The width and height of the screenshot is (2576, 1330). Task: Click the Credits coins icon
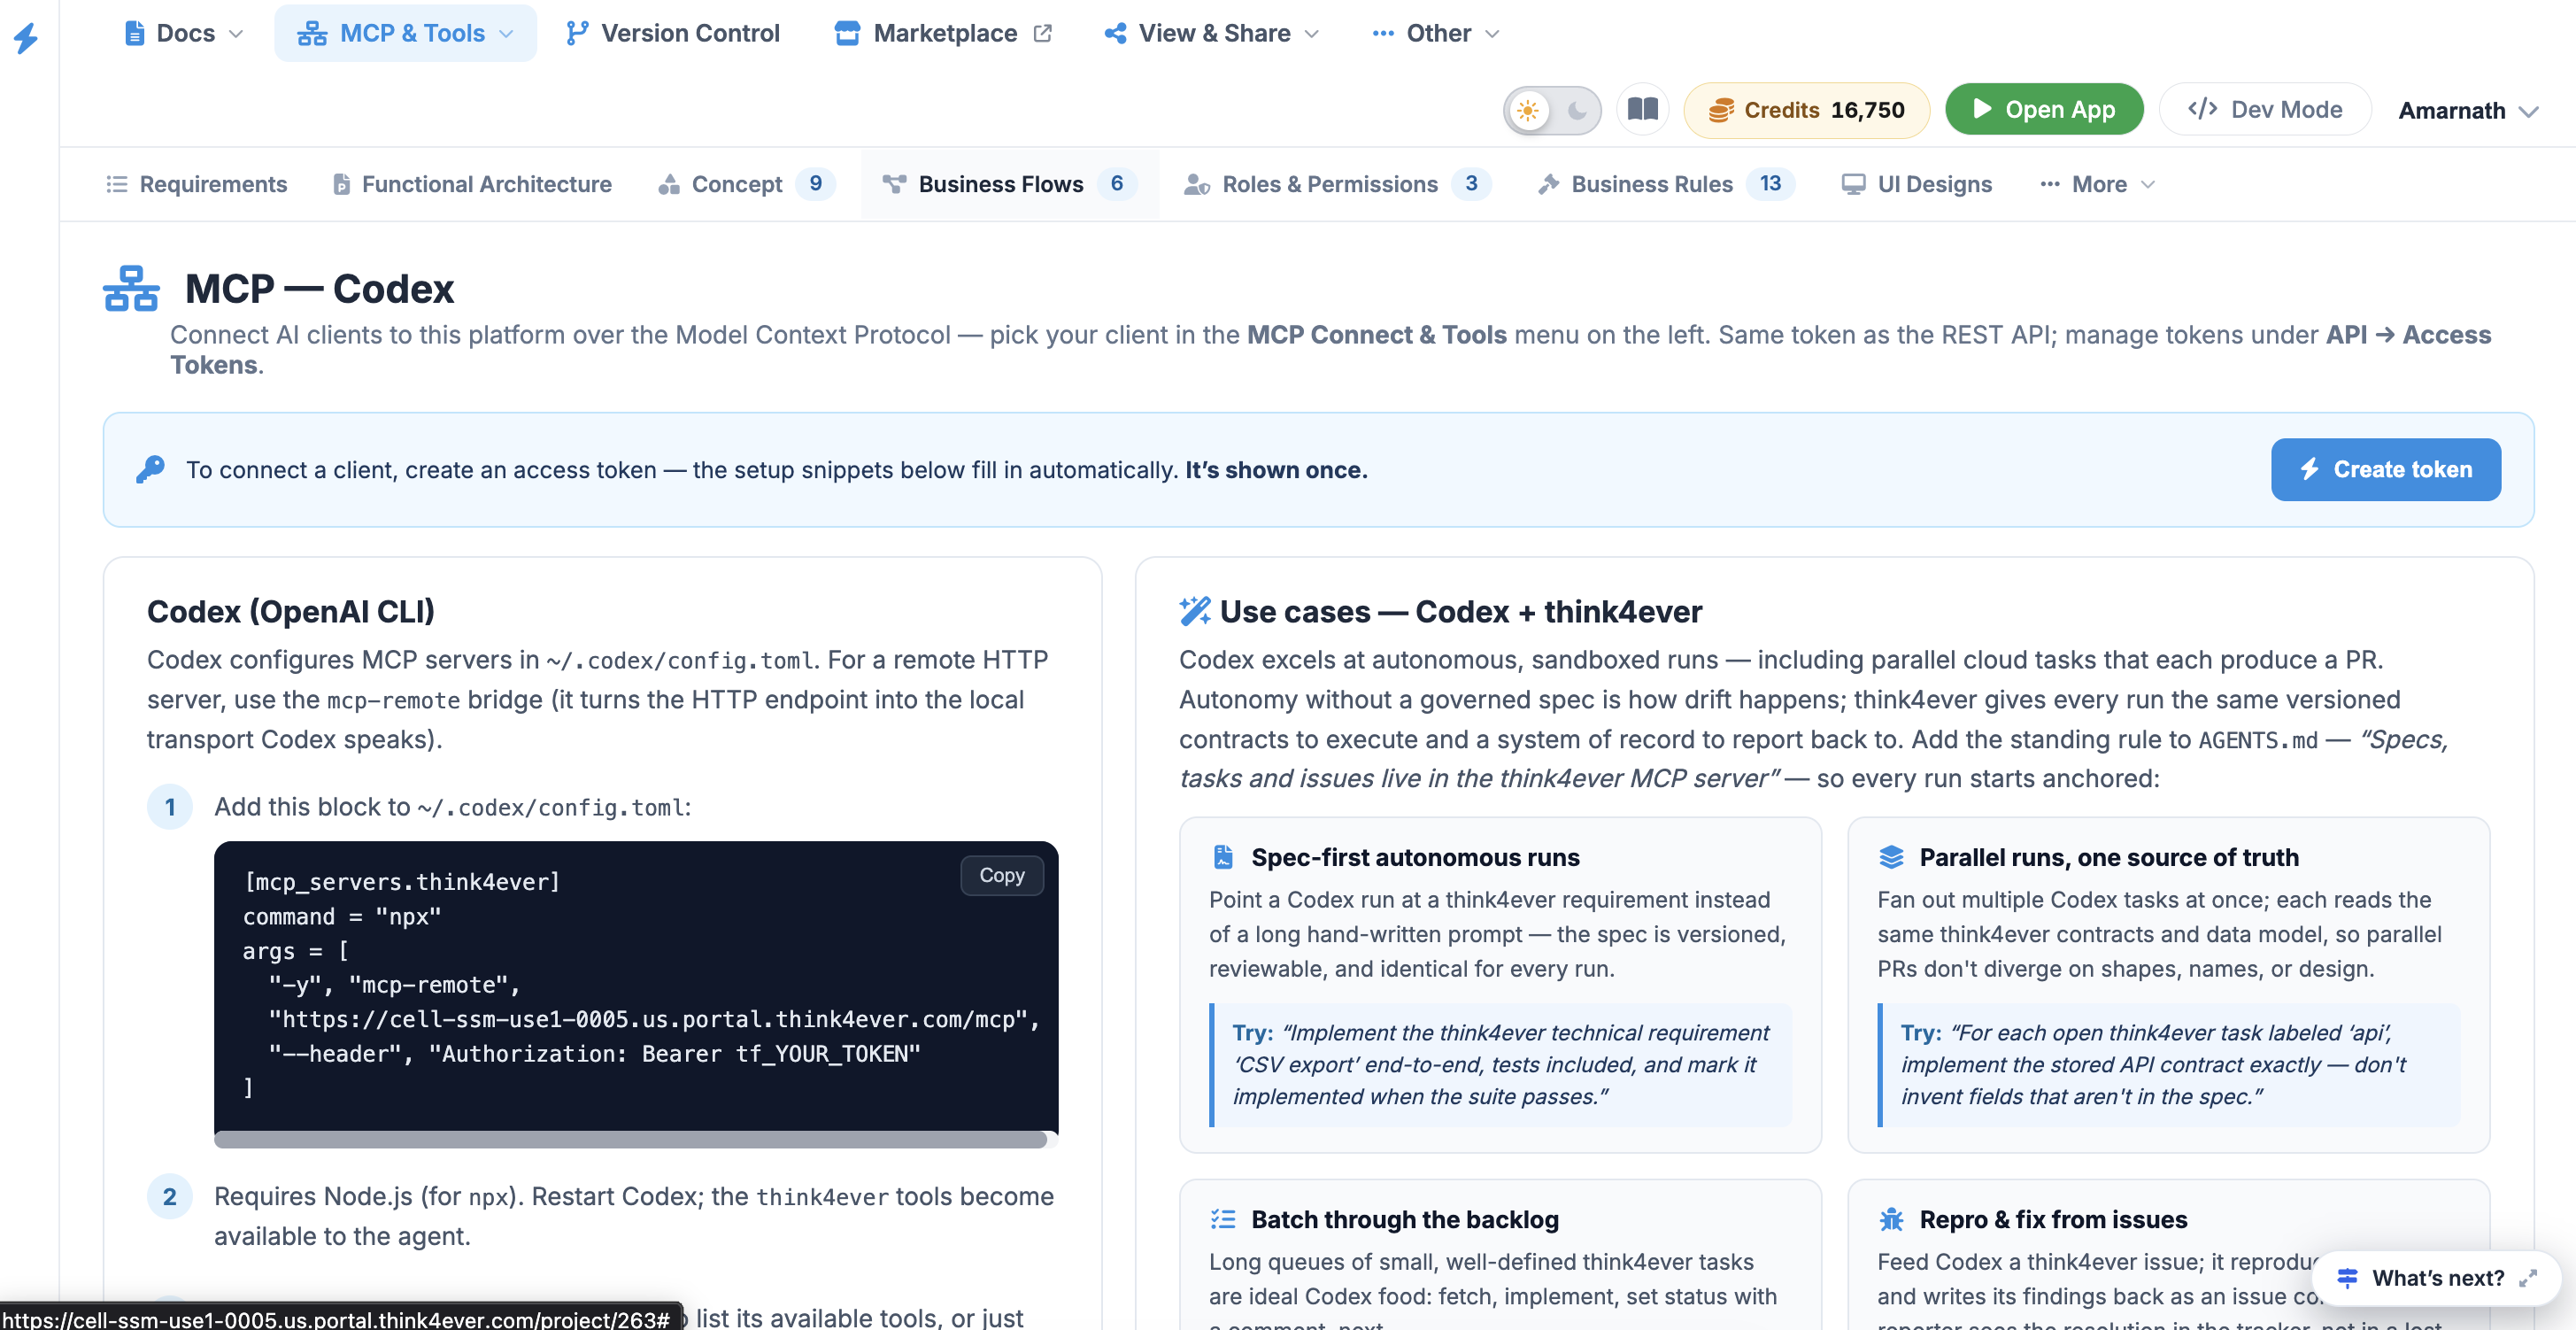(x=1720, y=110)
